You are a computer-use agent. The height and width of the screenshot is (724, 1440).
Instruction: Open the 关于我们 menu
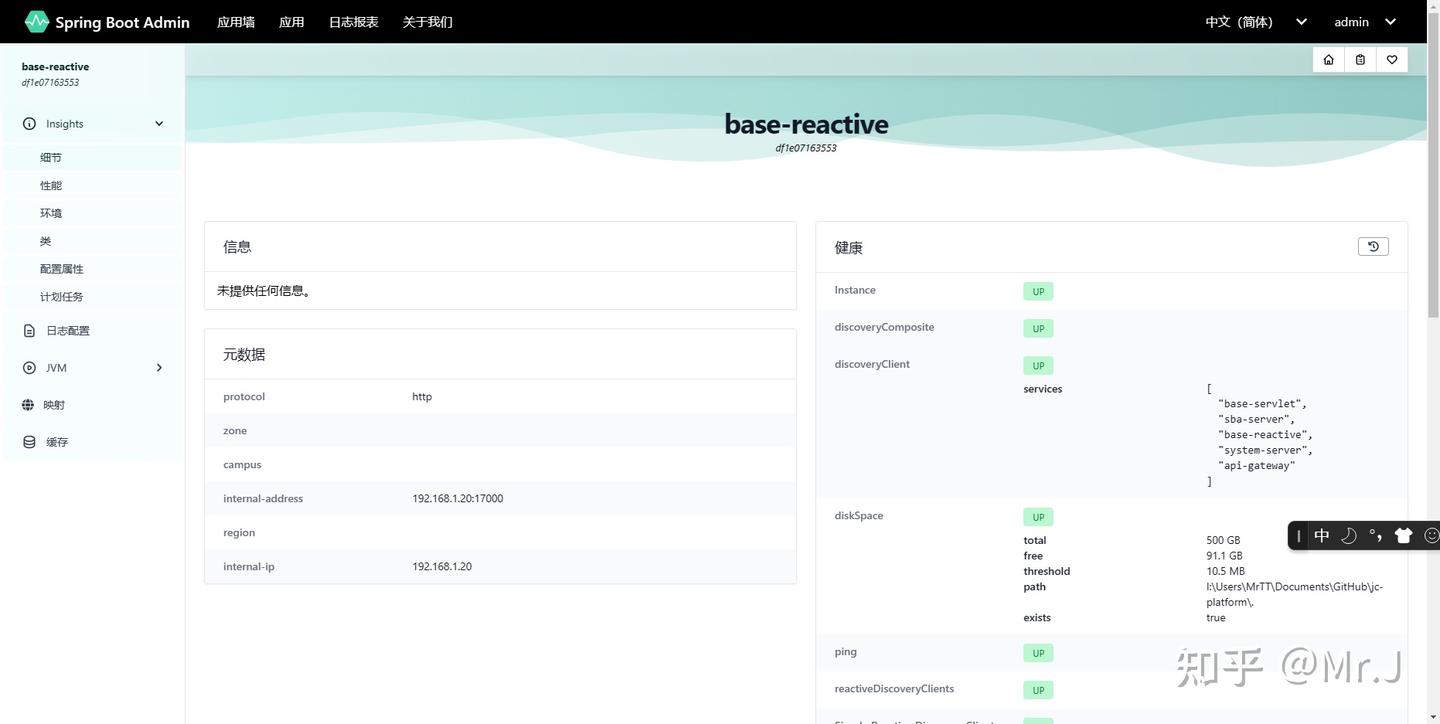(428, 22)
